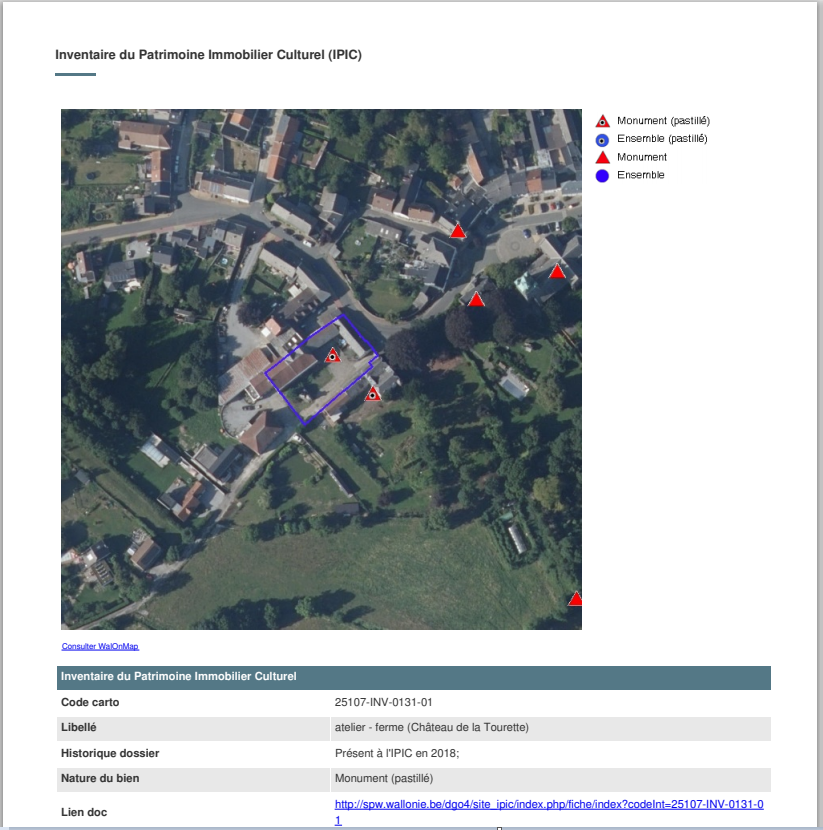
Task: Click the legend text 'Ensemble' beside the blue circle
Action: (640, 175)
